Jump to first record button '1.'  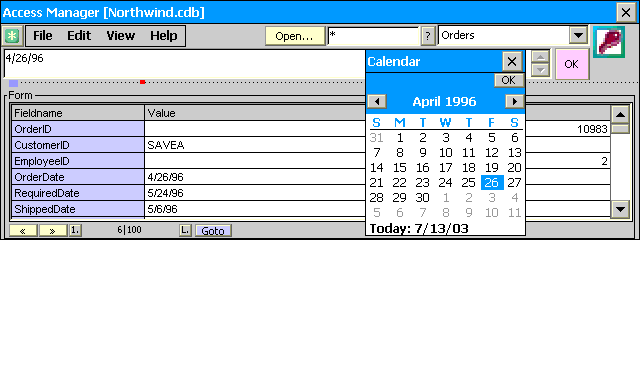[x=75, y=230]
